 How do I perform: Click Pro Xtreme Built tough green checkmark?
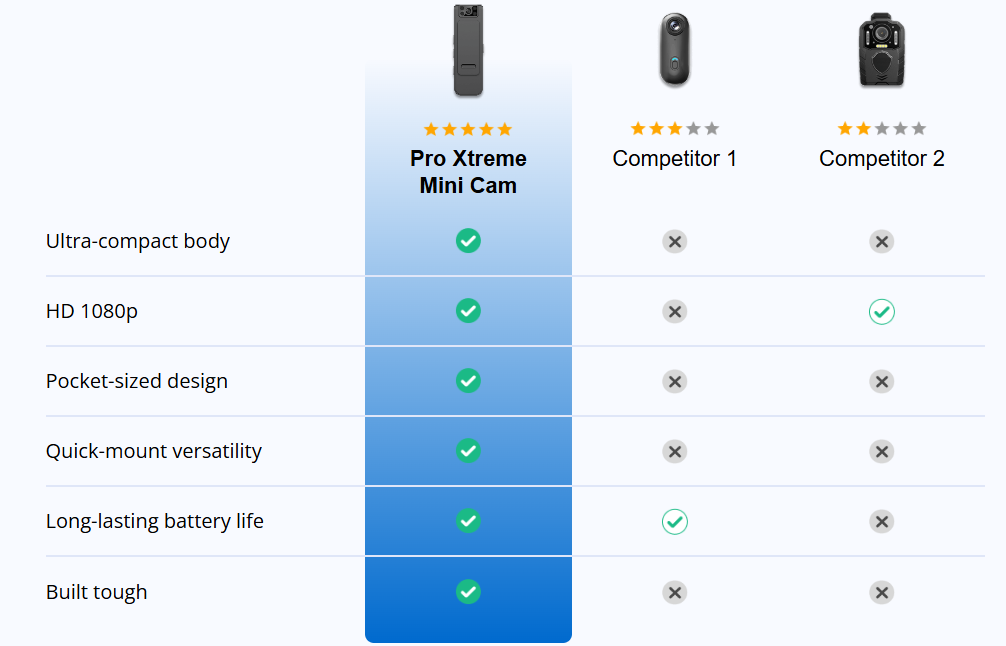click(x=468, y=592)
